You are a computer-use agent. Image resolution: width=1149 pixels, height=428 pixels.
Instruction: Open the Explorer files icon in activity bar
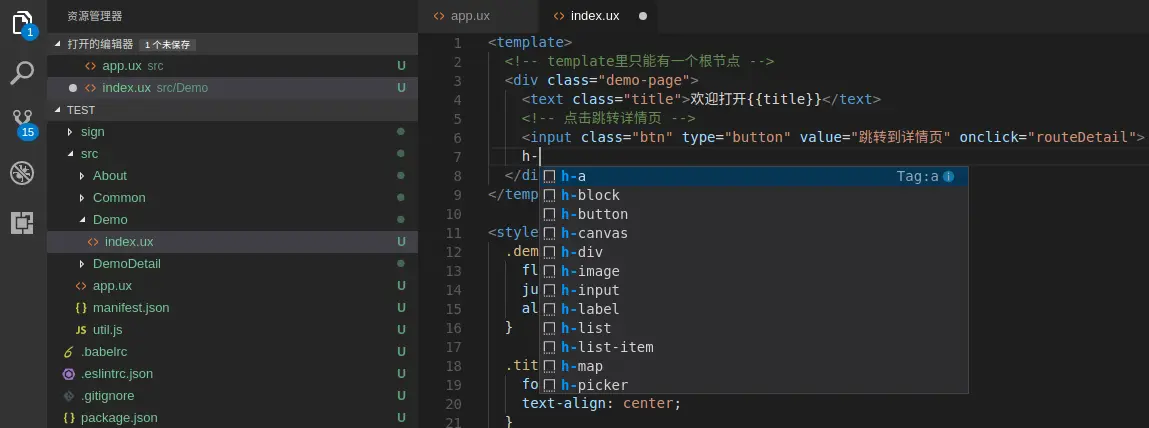23,23
